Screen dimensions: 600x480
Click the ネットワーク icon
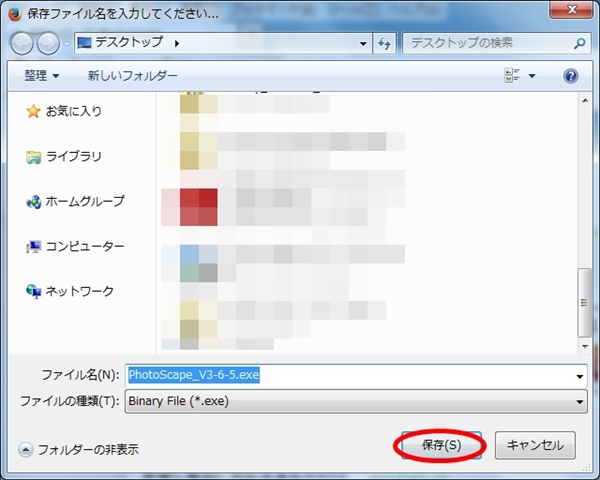point(33,292)
